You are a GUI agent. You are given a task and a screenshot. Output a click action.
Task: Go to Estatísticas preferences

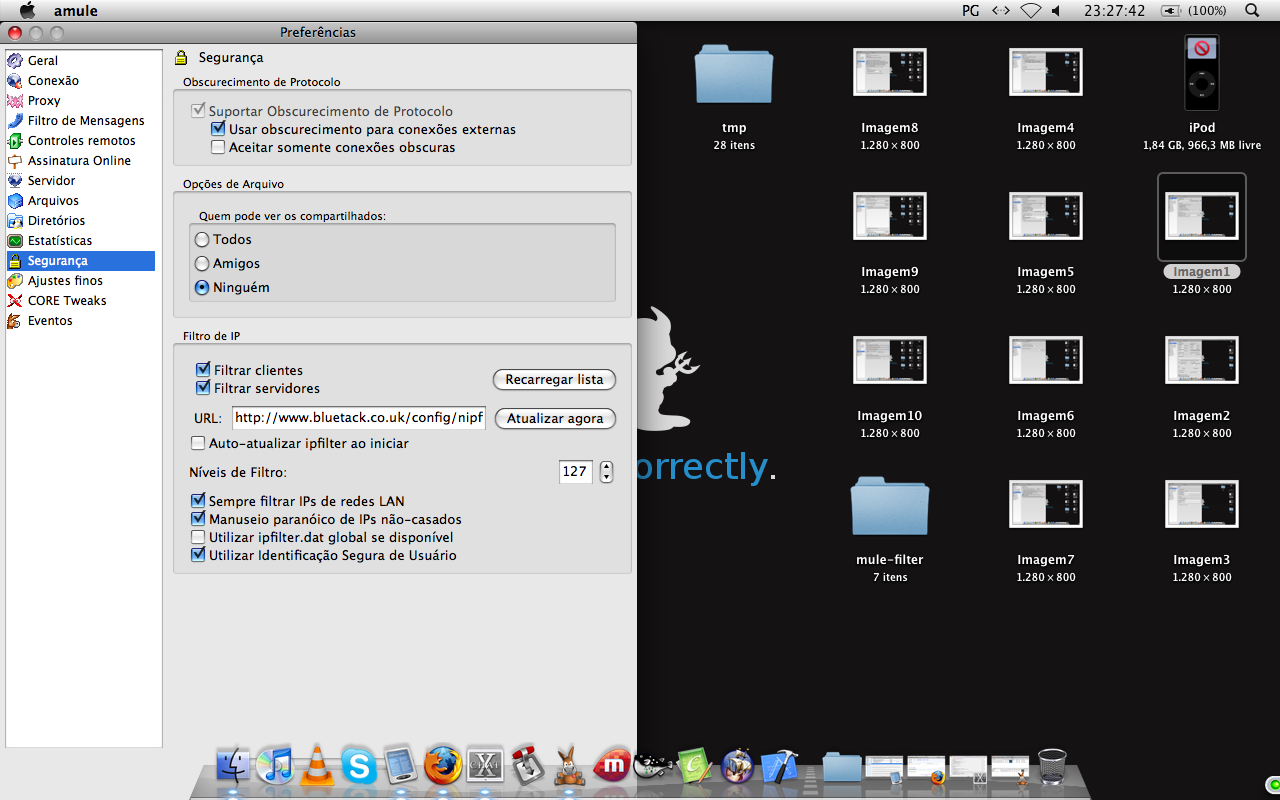[x=59, y=241]
